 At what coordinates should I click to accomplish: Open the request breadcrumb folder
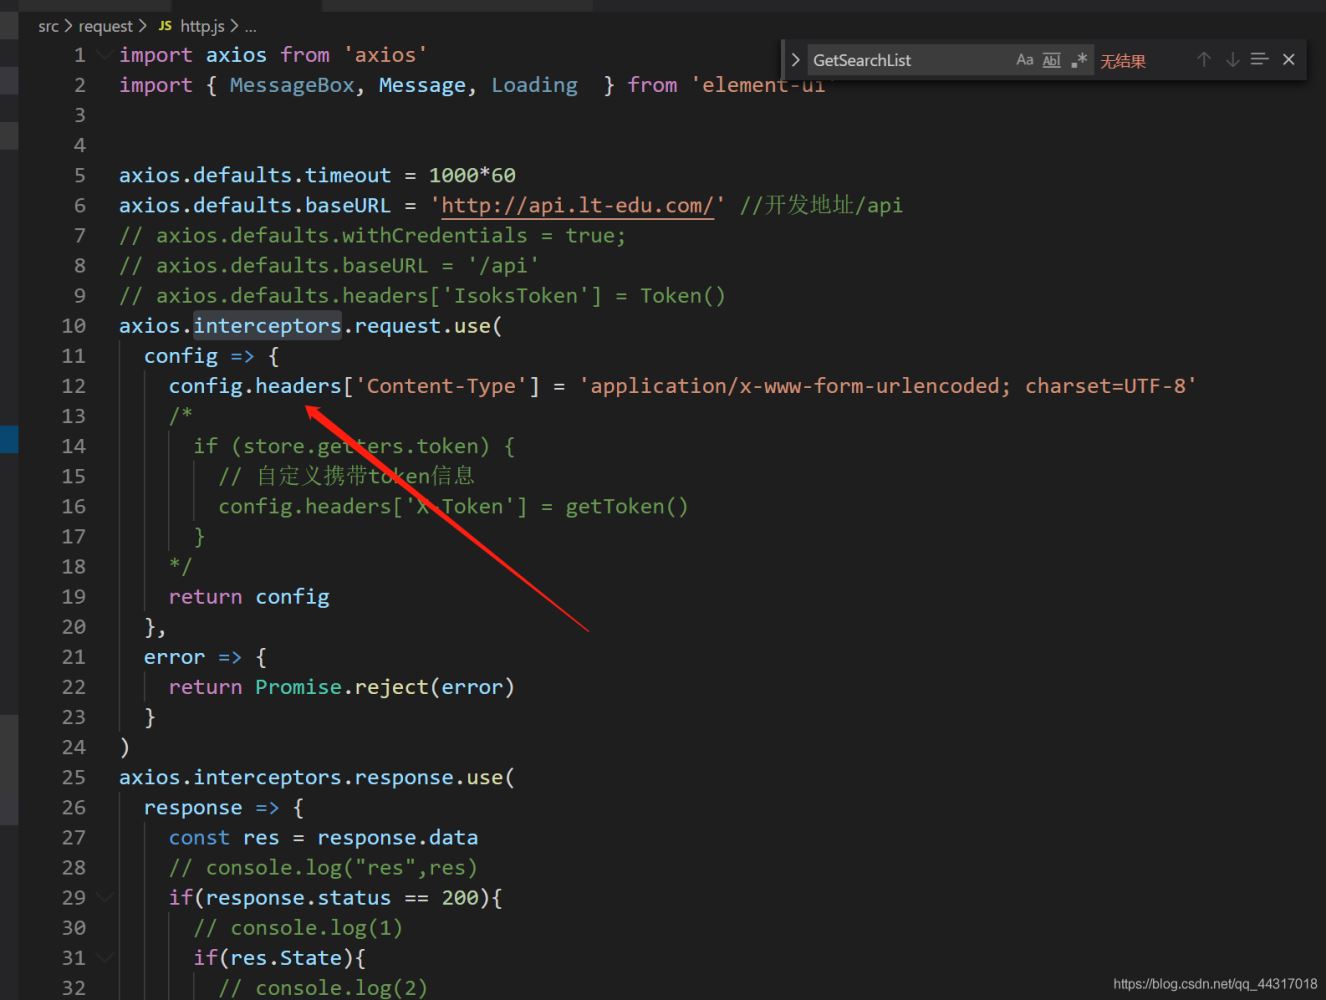pyautogui.click(x=105, y=26)
